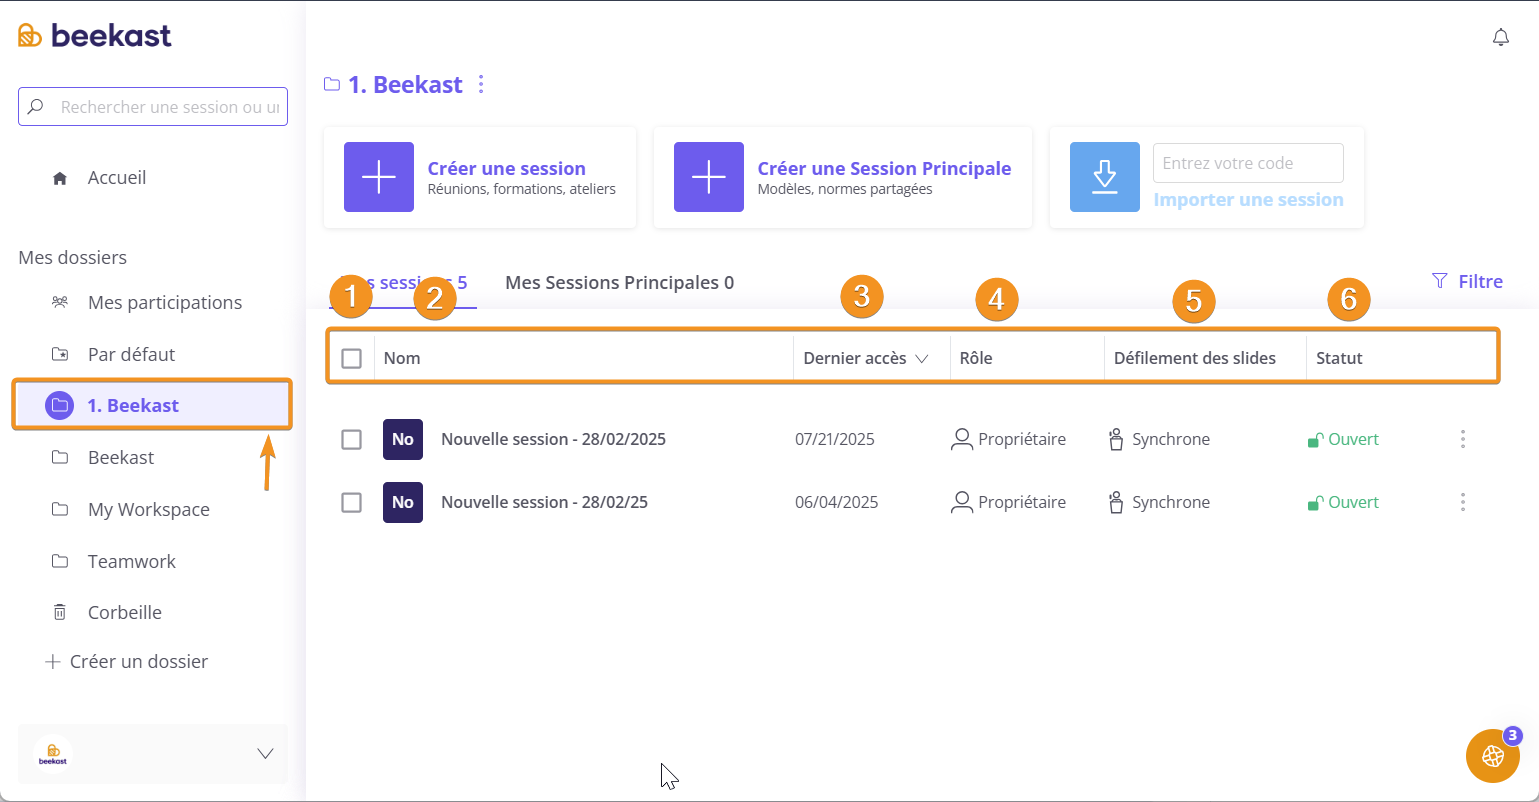Click Créer un dossier link
Screen dimensions: 1539x802
pos(138,662)
